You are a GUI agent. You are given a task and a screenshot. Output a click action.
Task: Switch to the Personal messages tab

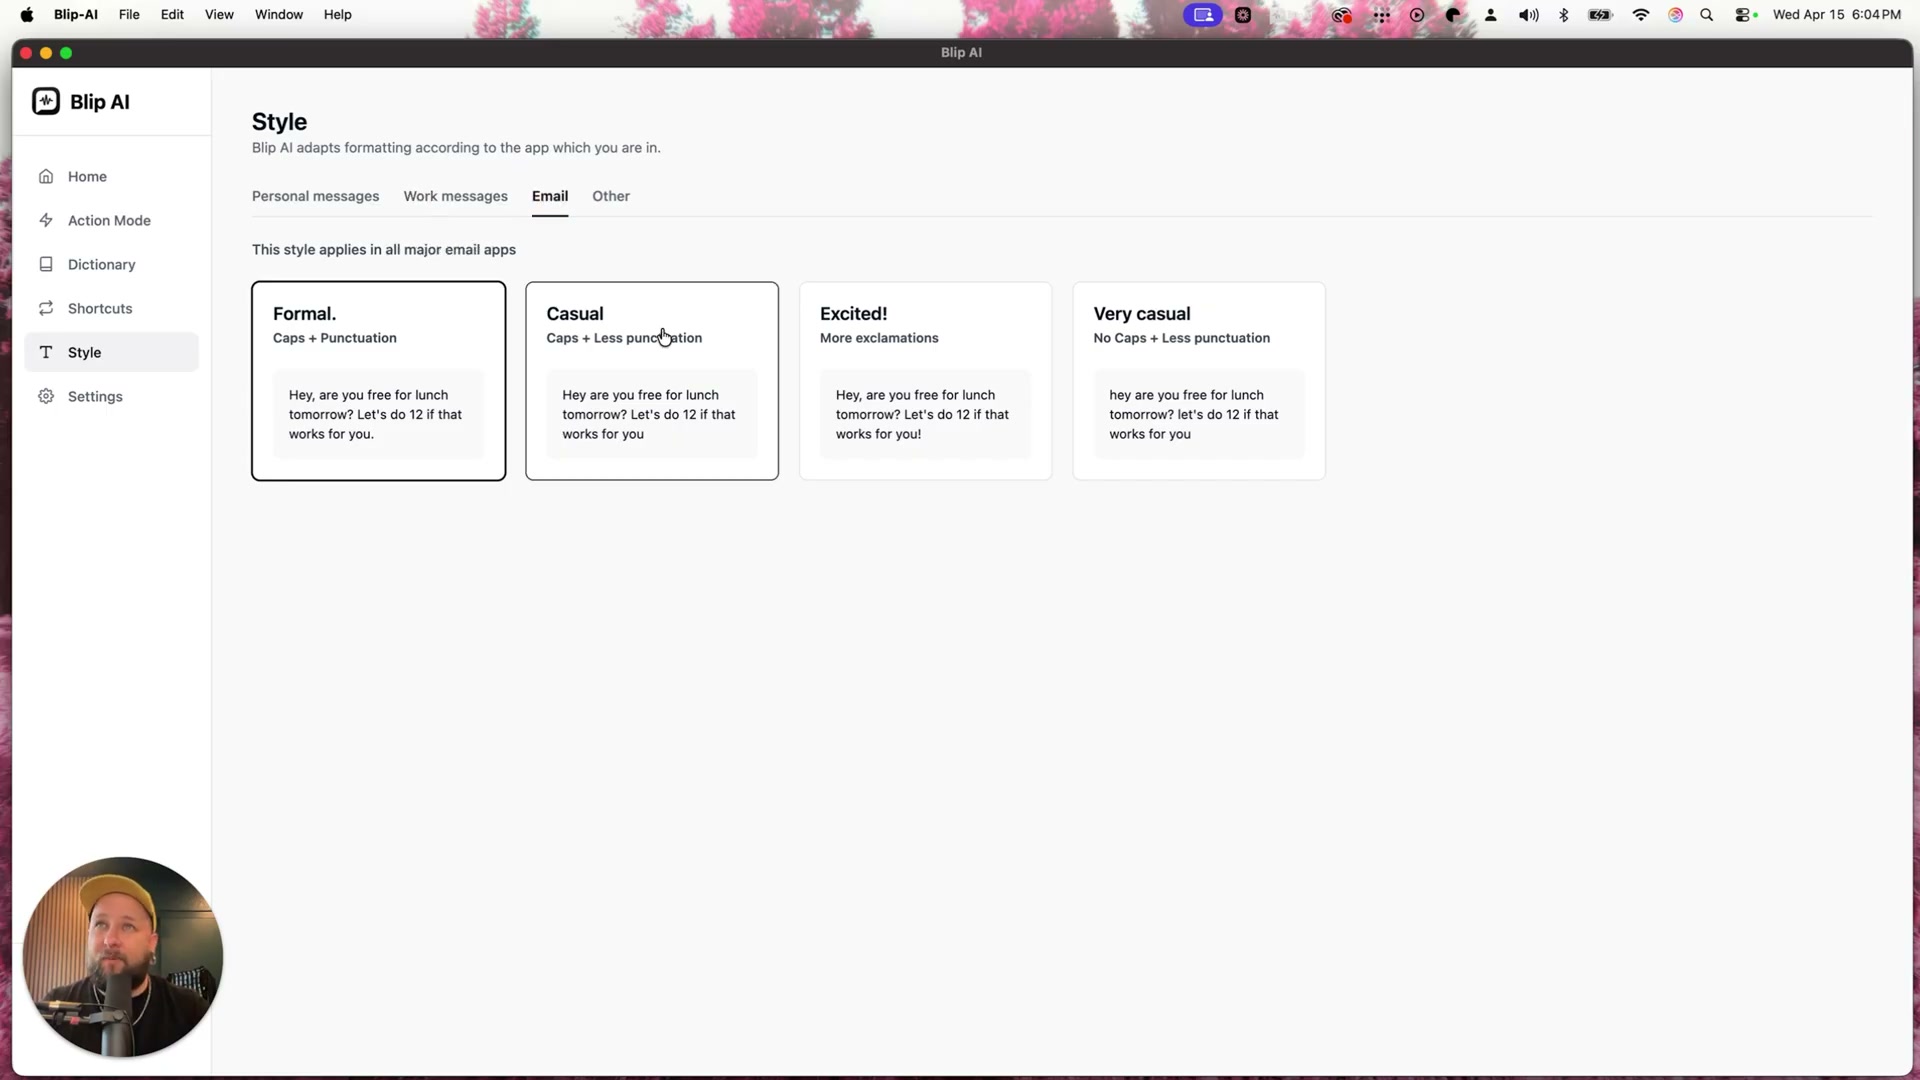[315, 196]
